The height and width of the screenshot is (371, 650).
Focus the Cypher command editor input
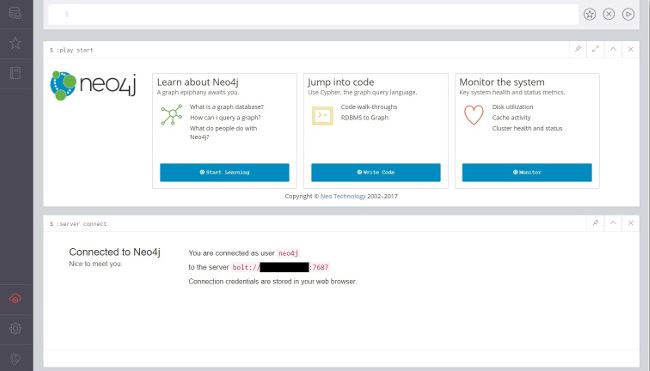click(313, 15)
